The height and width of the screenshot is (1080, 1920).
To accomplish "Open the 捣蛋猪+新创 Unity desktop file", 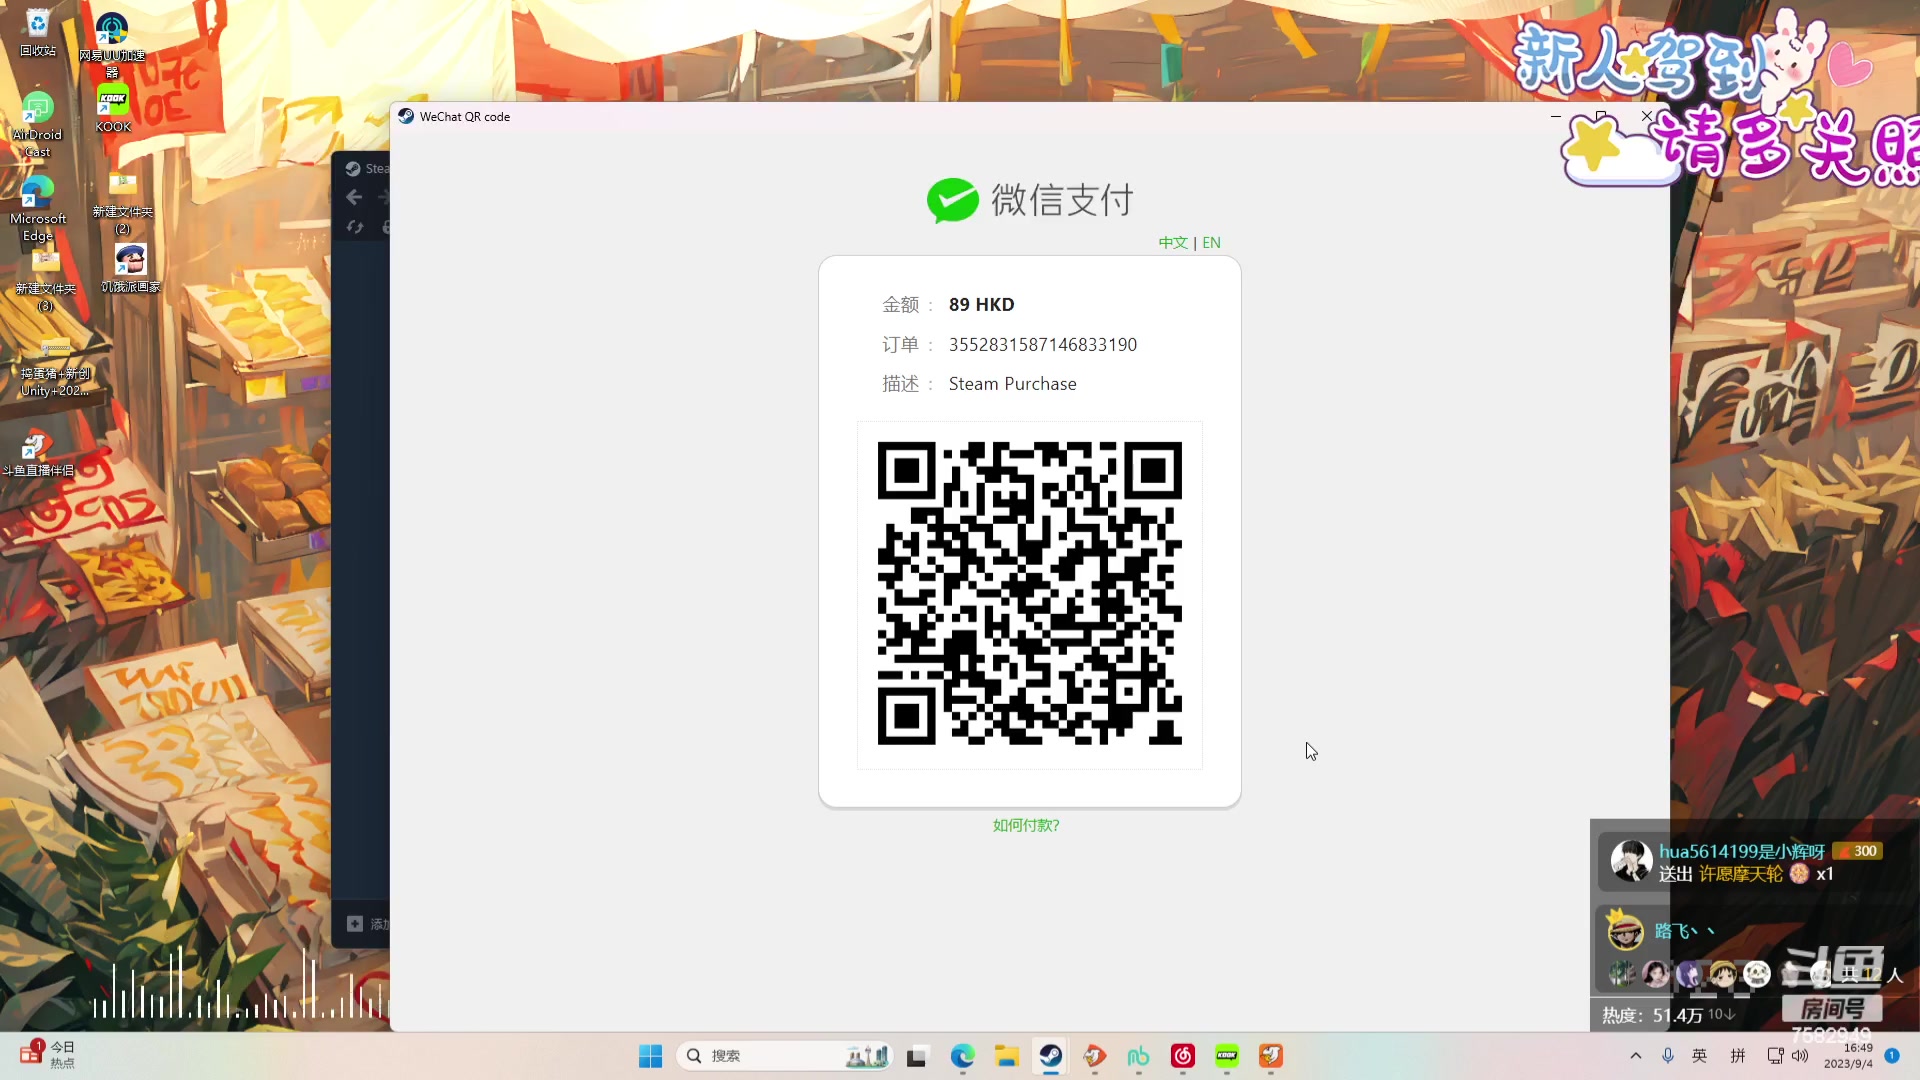I will pyautogui.click(x=55, y=367).
